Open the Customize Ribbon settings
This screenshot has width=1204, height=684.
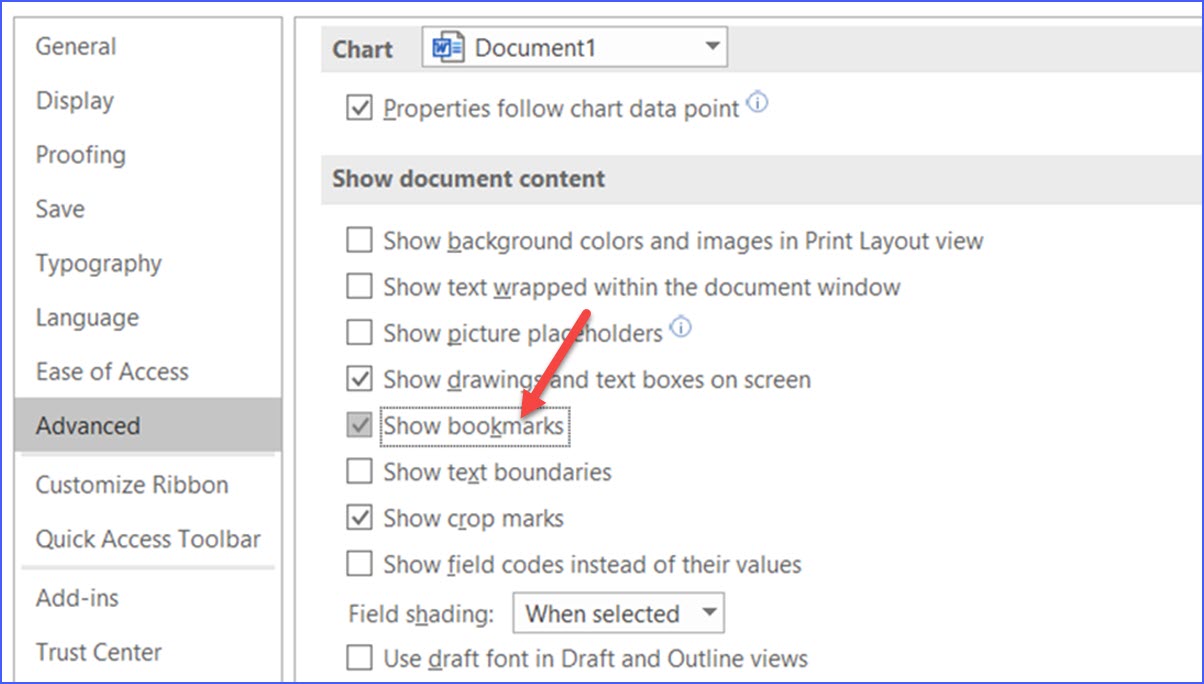pyautogui.click(x=131, y=484)
